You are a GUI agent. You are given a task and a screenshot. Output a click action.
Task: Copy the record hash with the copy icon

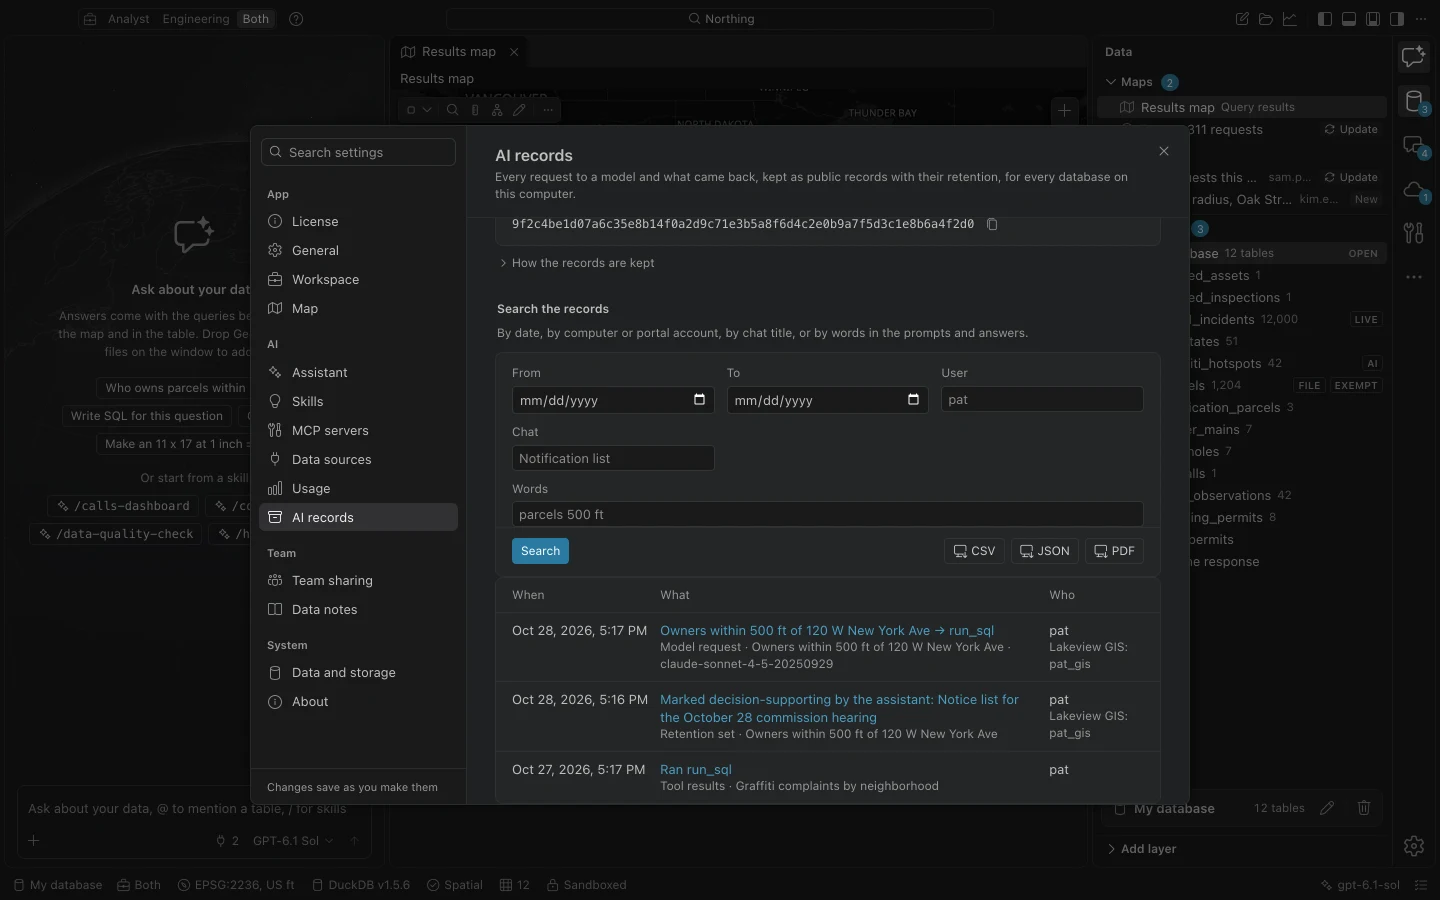[992, 224]
